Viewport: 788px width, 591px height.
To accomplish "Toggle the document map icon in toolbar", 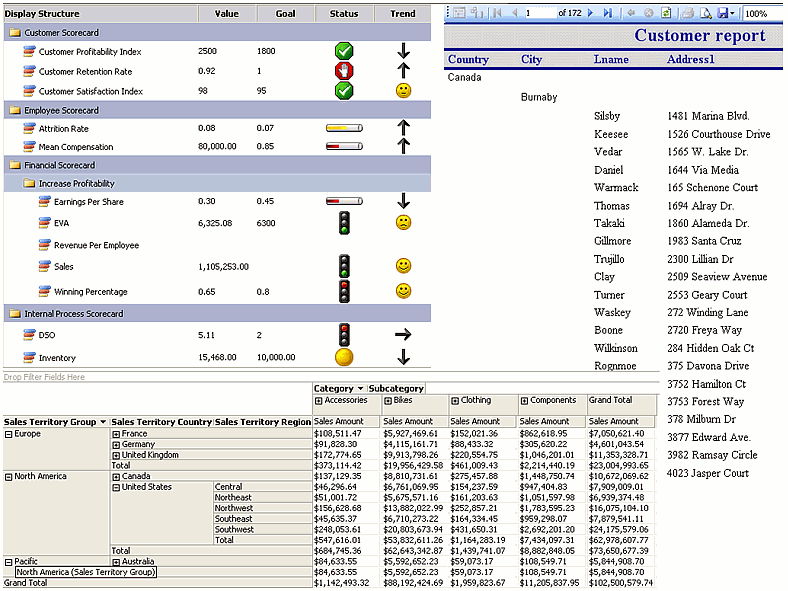I will pos(459,13).
